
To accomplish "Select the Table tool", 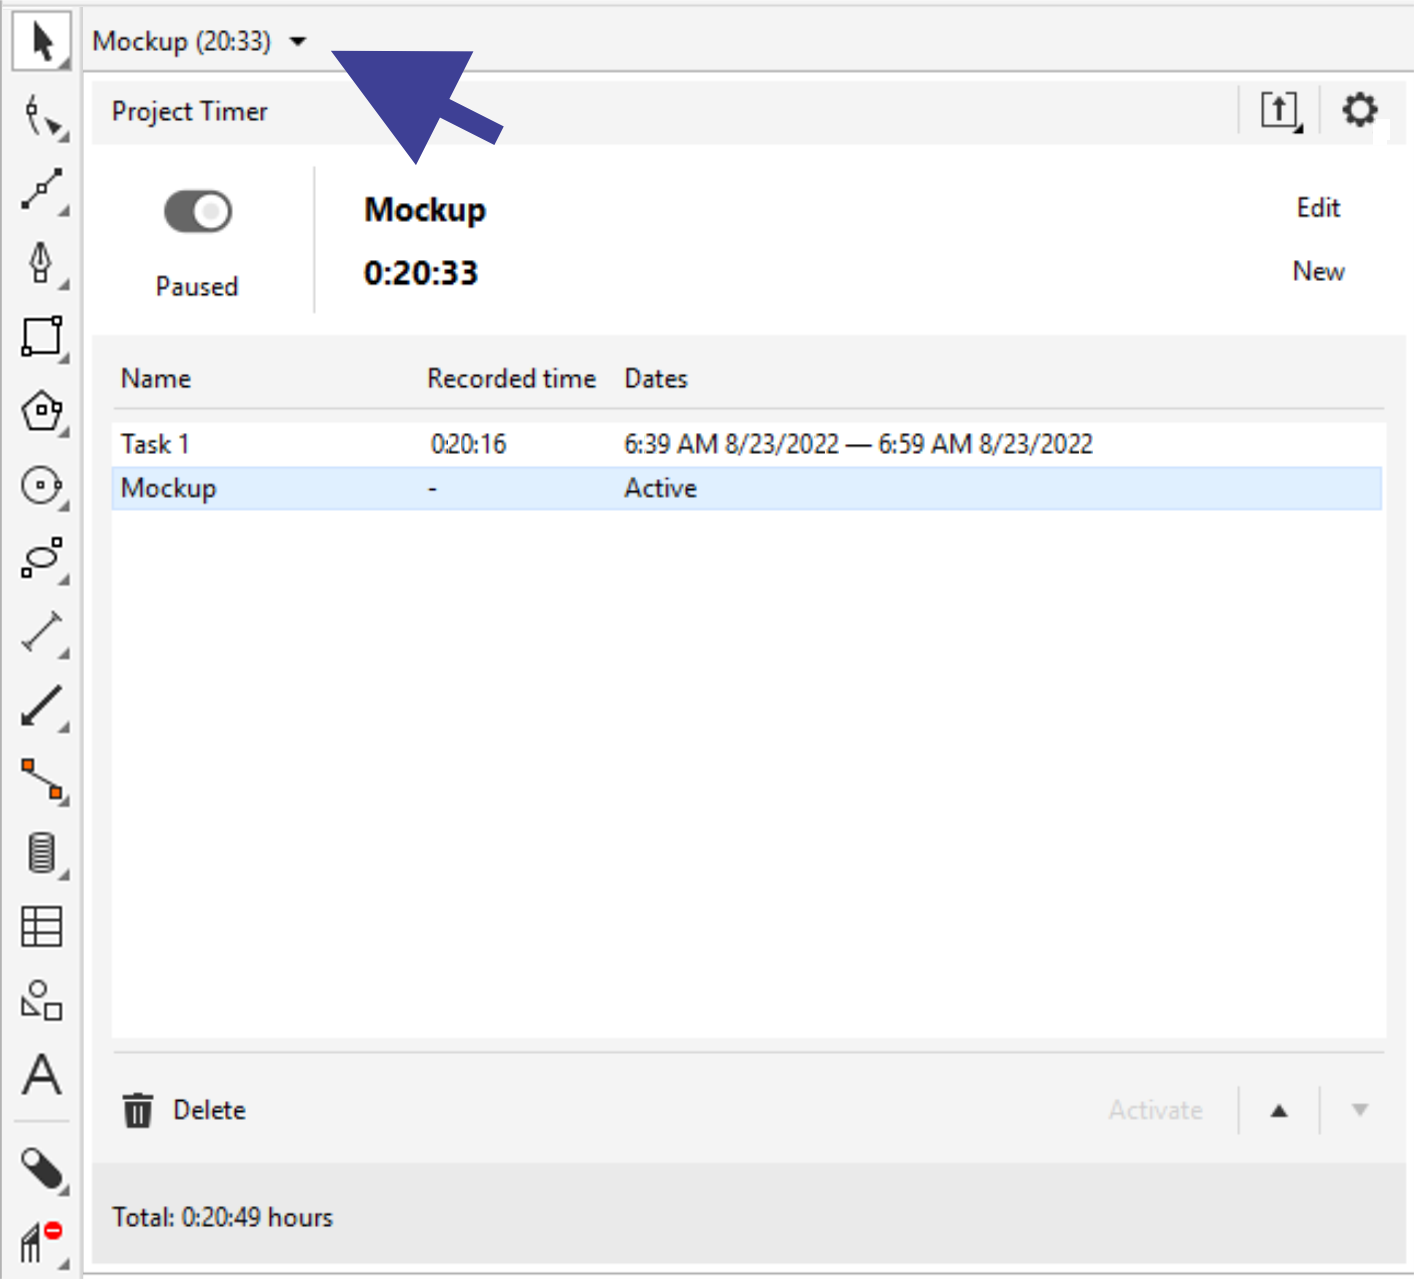I will 41,927.
